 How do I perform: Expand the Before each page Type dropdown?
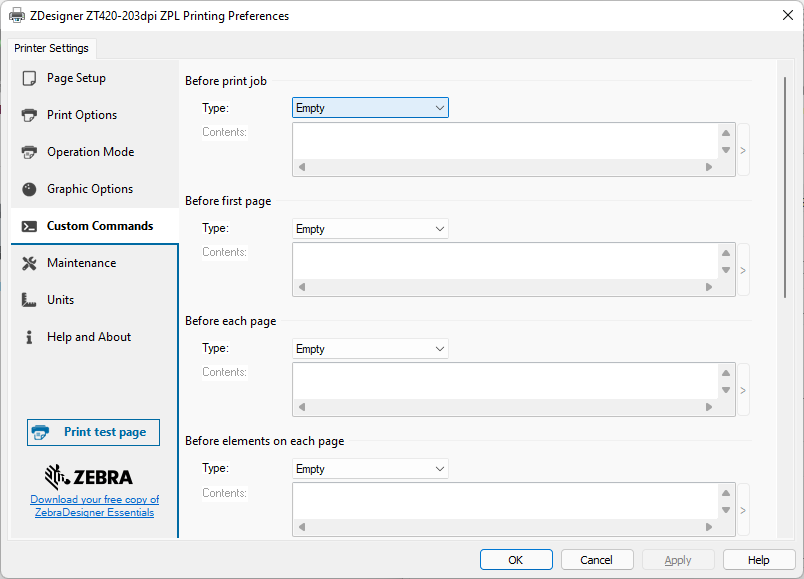[x=369, y=349]
